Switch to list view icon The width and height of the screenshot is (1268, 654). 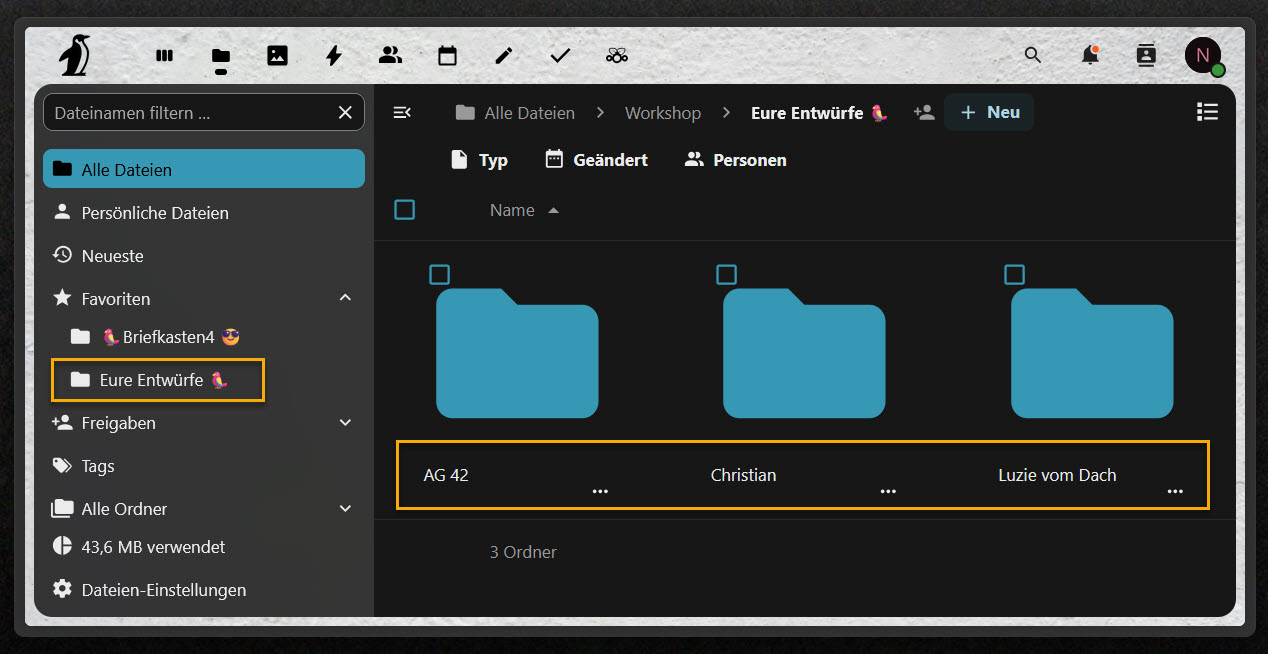pyautogui.click(x=1207, y=112)
